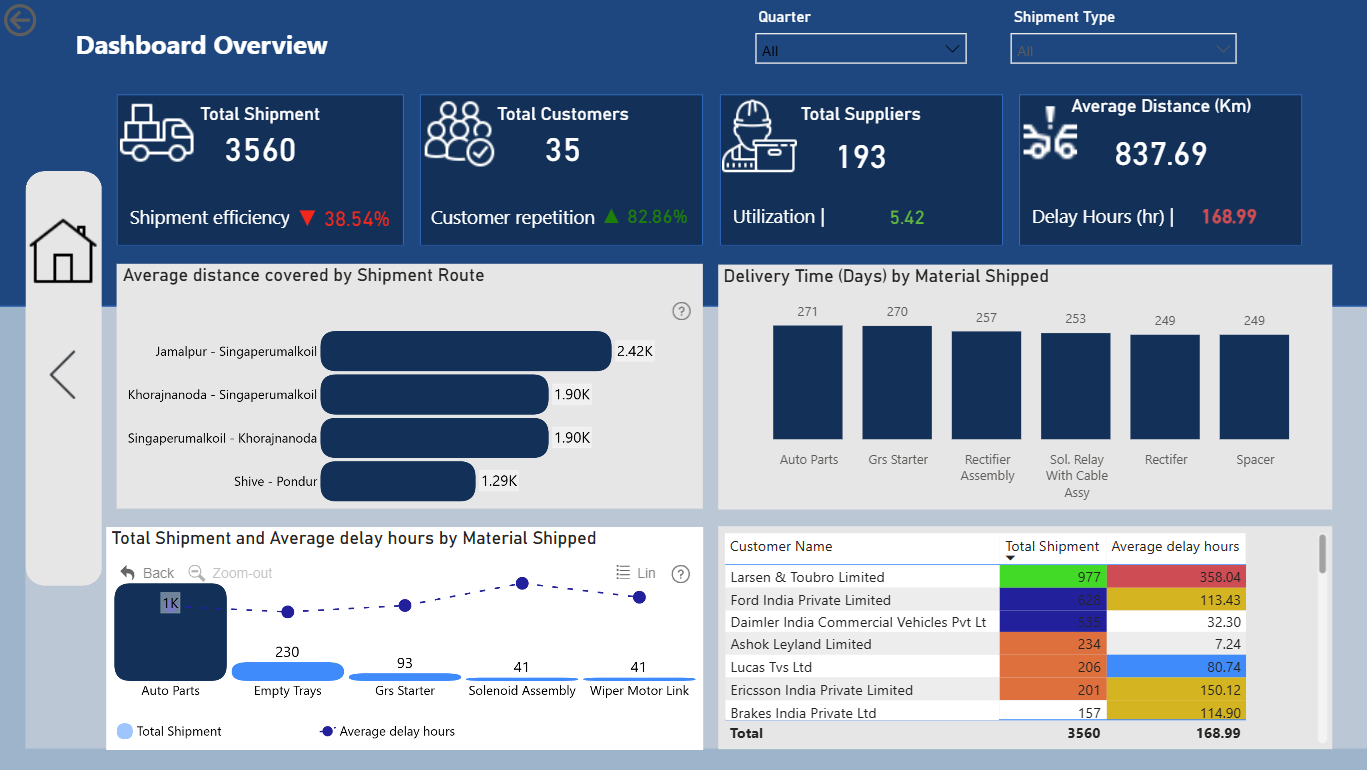Viewport: 1367px width, 770px height.
Task: Click the Utilization 5.42 value
Action: pos(907,217)
